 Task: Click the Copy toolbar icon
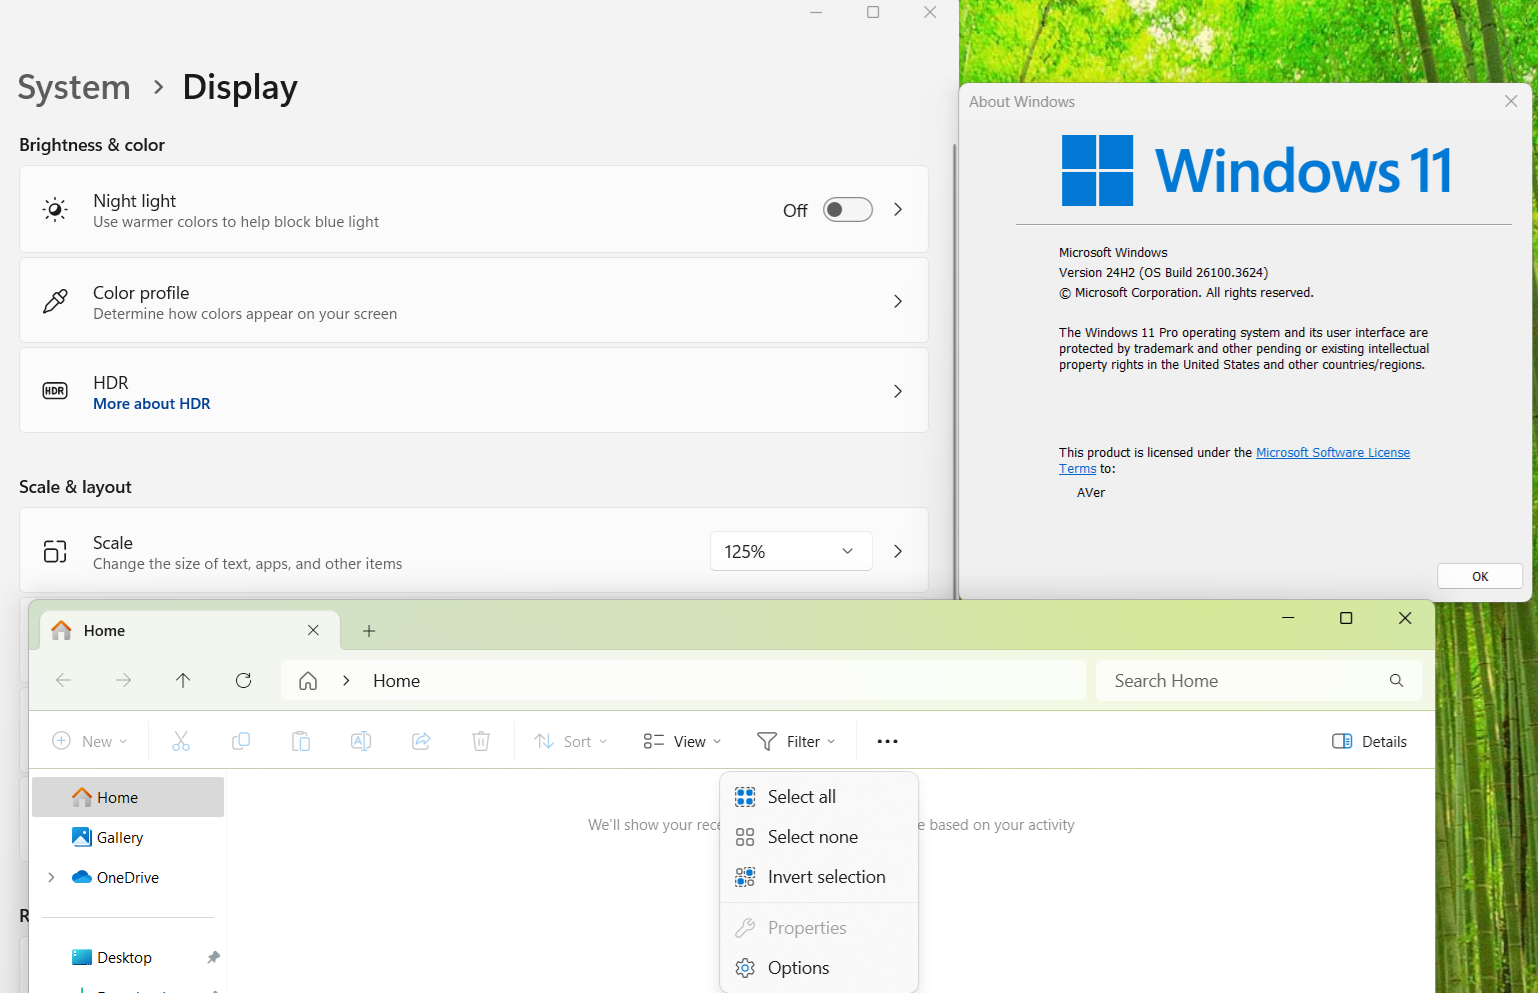pos(241,741)
